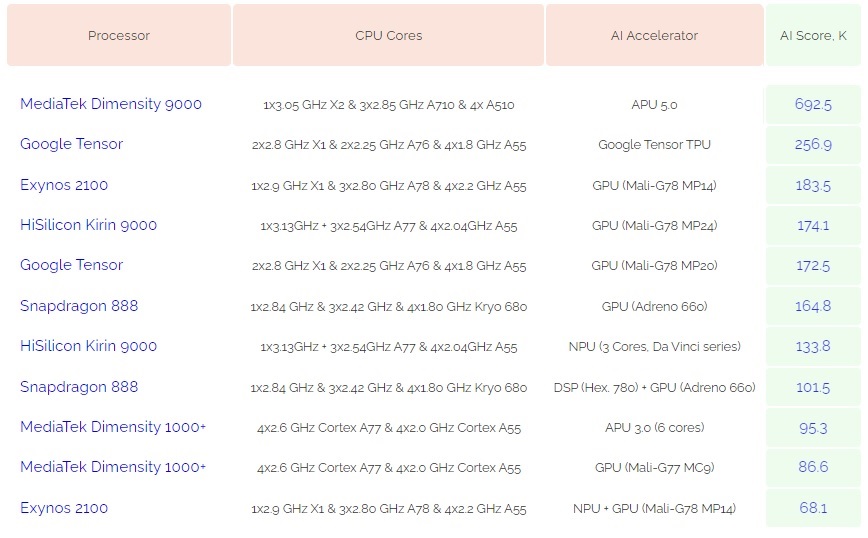Open the Exynos 2100 link scoring 183.5
Image resolution: width=868 pixels, height=538 pixels.
coord(64,185)
